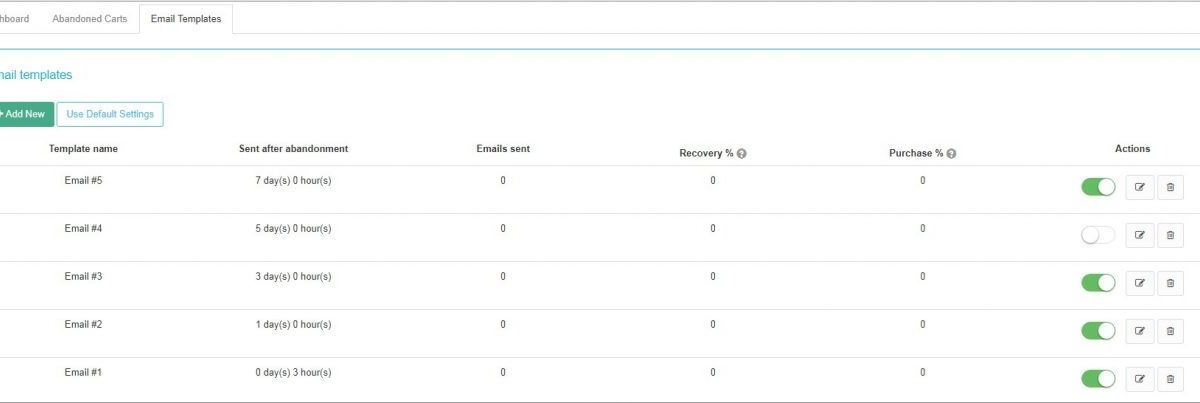Viewport: 1200px width, 403px height.
Task: Switch to the Abandoned Carts tab
Action: click(x=90, y=19)
